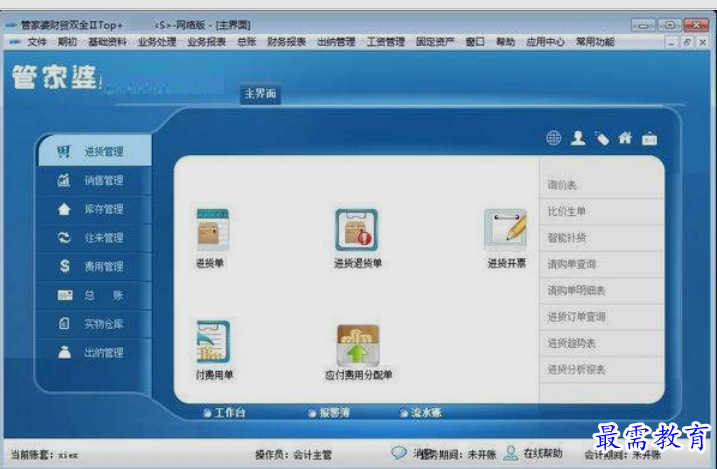Click the inner document restore button
This screenshot has height=469, width=717.
pyautogui.click(x=687, y=43)
